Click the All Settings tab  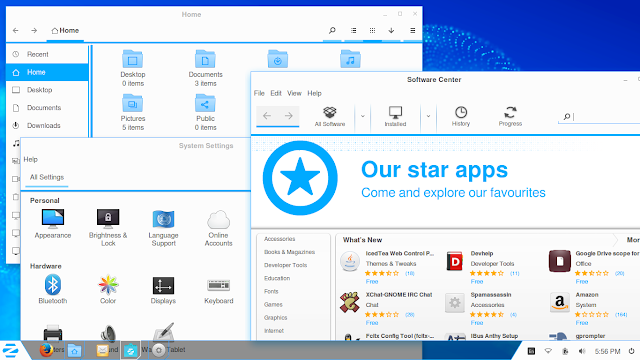(x=47, y=177)
